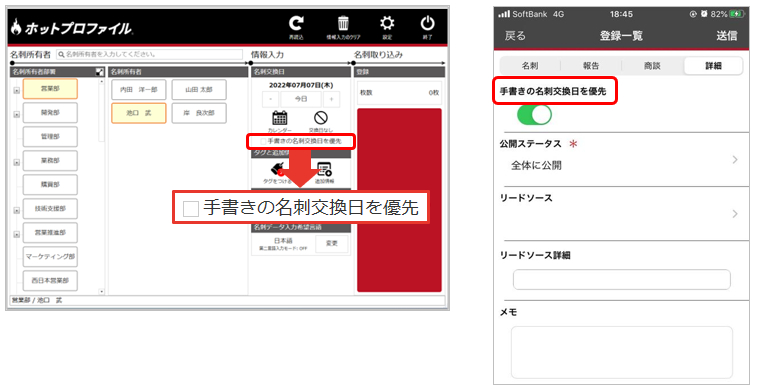Turn off the green 手書きの名刺交換日を優先 switch
This screenshot has width=757, height=389.
534,115
